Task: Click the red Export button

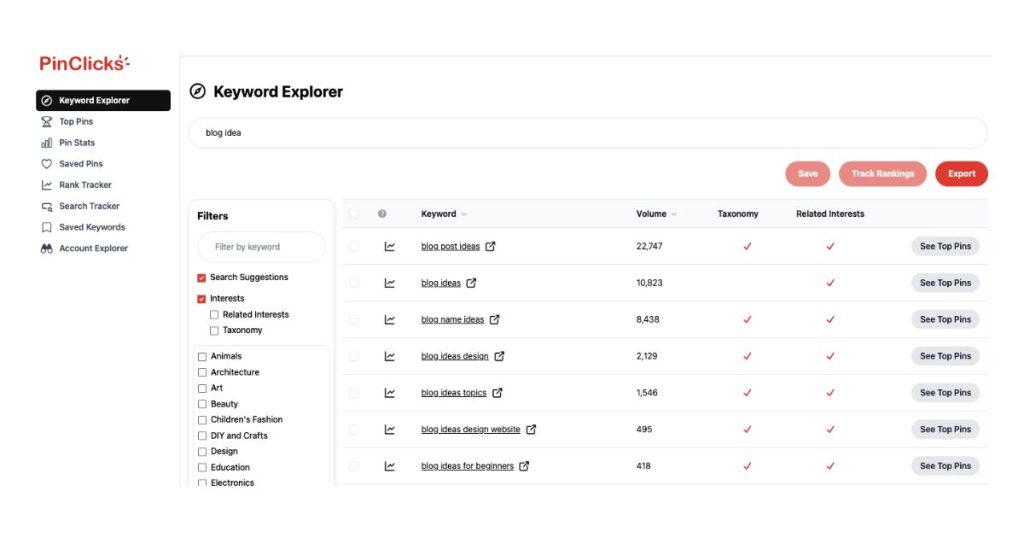Action: click(x=961, y=174)
